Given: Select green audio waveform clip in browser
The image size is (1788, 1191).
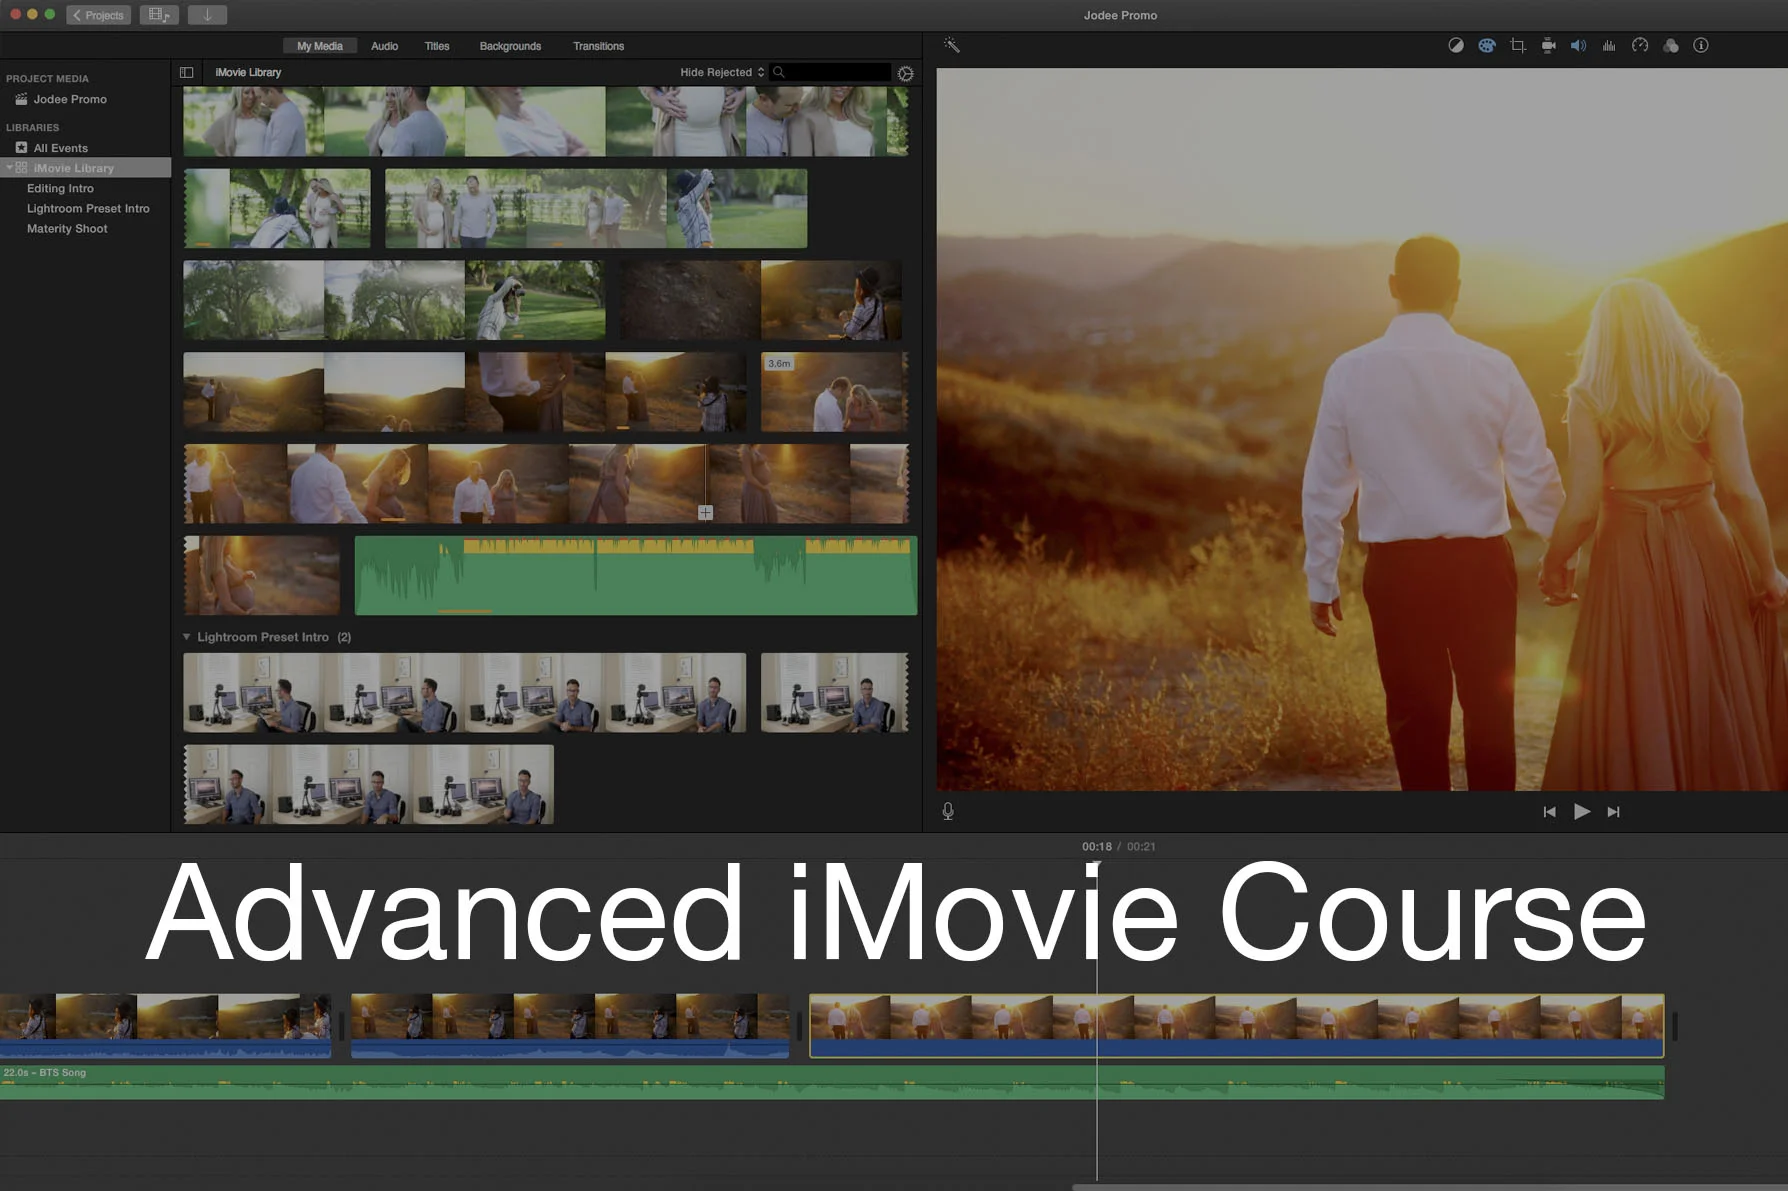Looking at the screenshot, I should [x=636, y=575].
